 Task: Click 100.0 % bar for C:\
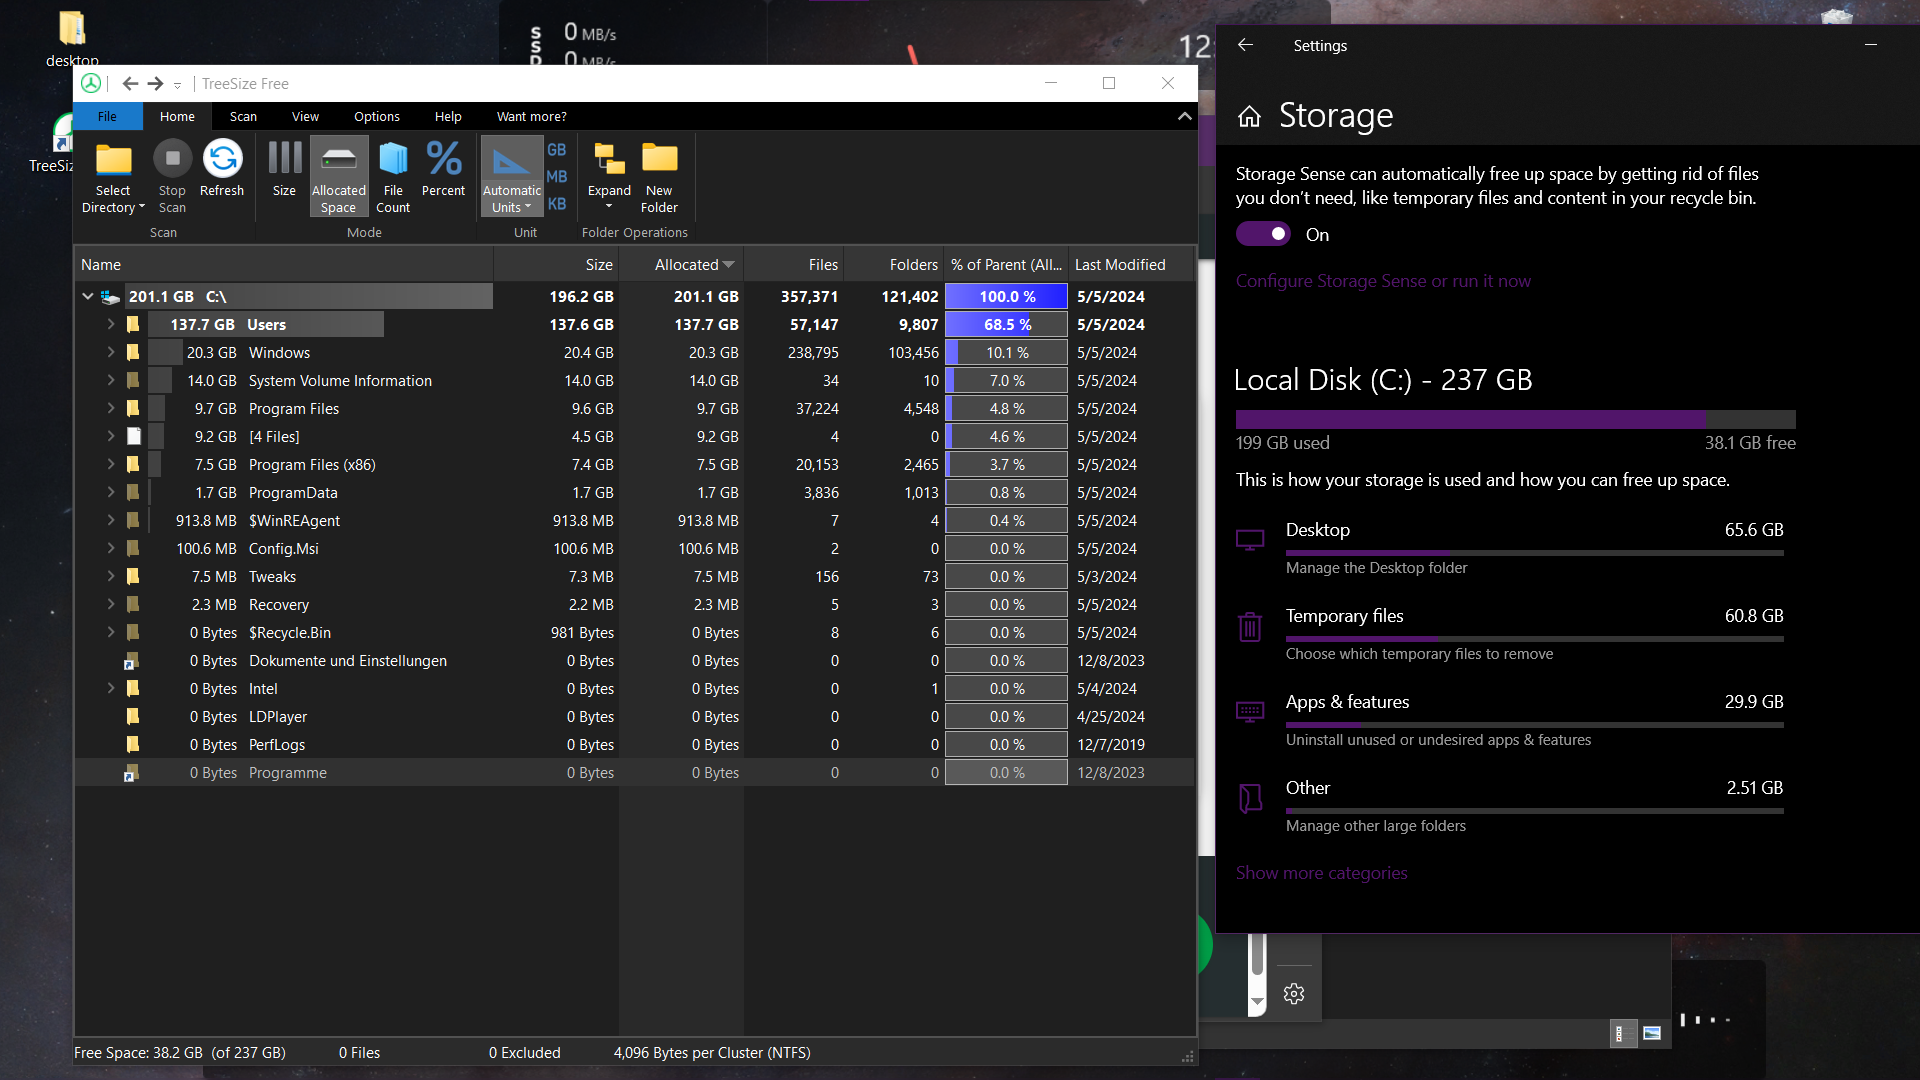click(x=1006, y=296)
